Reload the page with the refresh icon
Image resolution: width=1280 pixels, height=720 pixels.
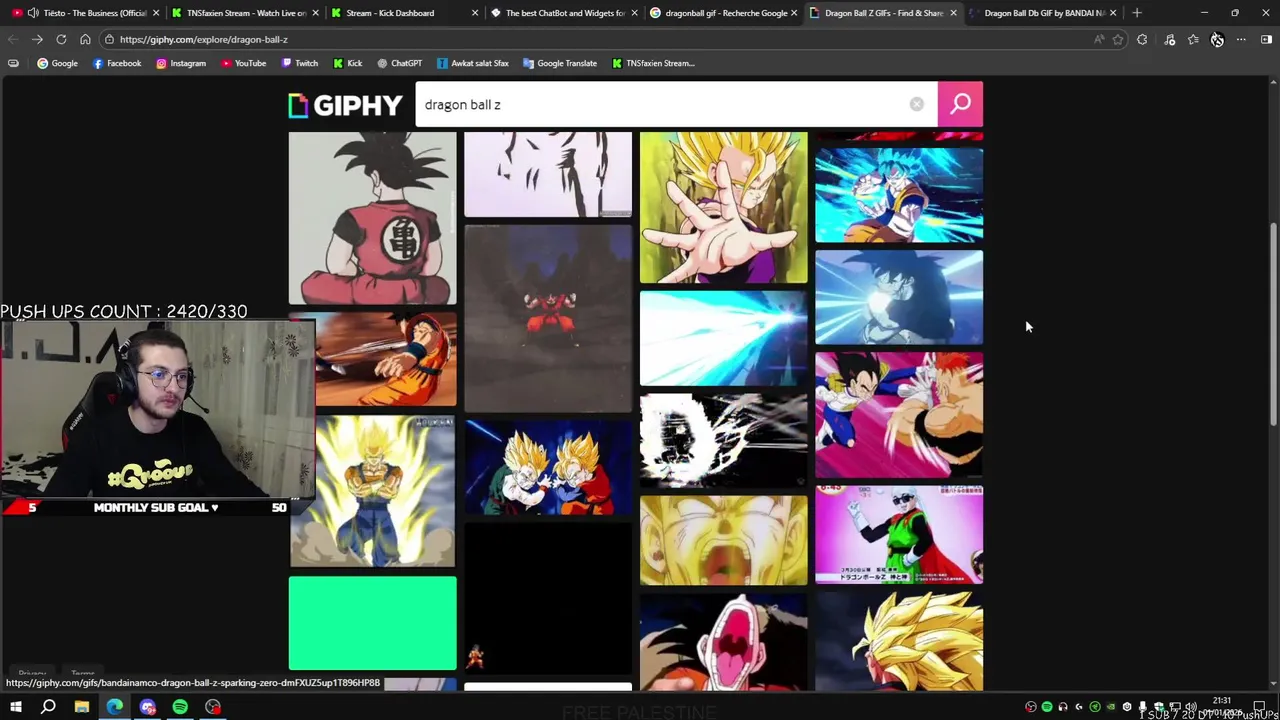point(61,39)
